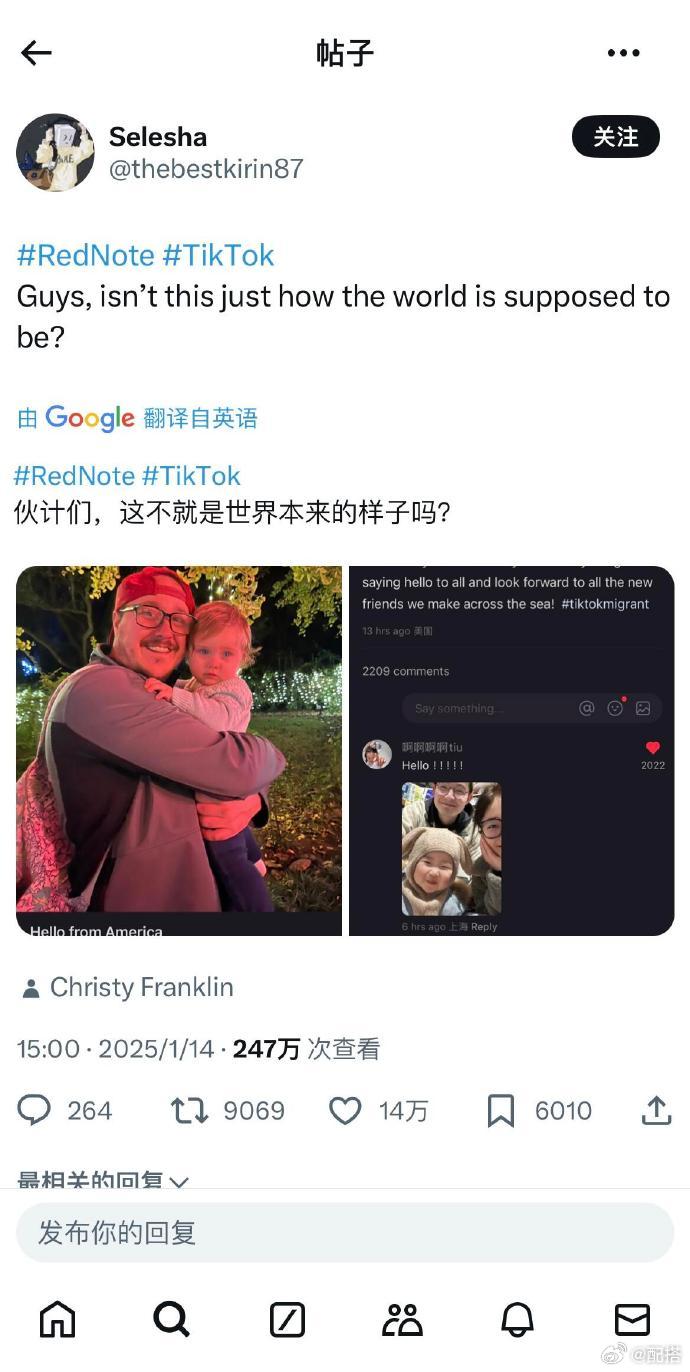Expand the 最相关的回复 sort dropdown
The image size is (690, 1372).
[x=103, y=1180]
